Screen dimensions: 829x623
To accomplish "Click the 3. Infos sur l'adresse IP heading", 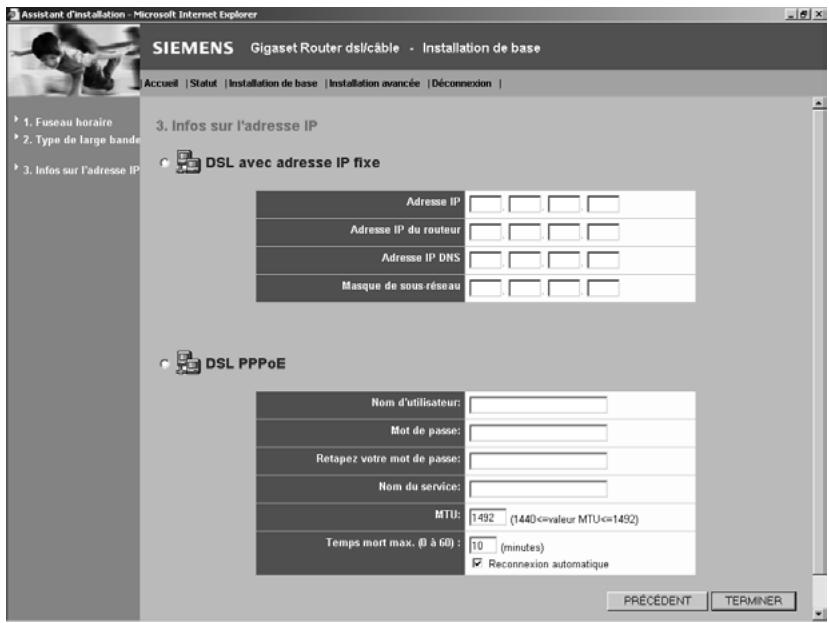I will [236, 126].
